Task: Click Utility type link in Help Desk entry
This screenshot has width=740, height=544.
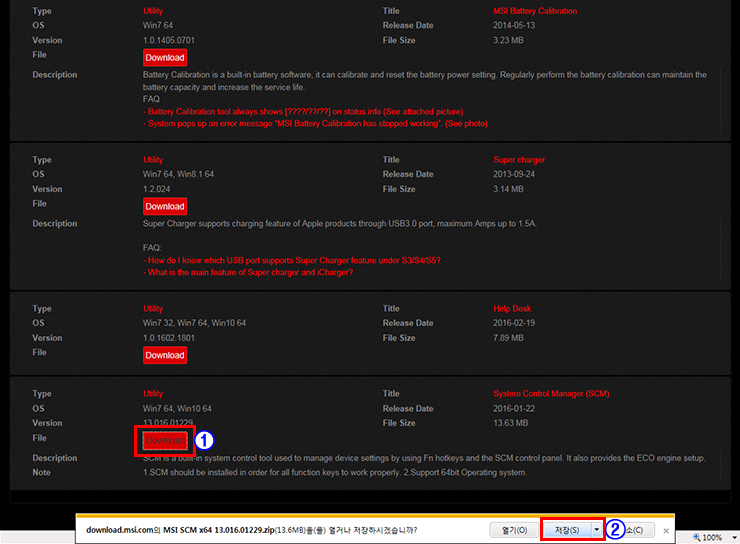Action: pyautogui.click(x=153, y=309)
